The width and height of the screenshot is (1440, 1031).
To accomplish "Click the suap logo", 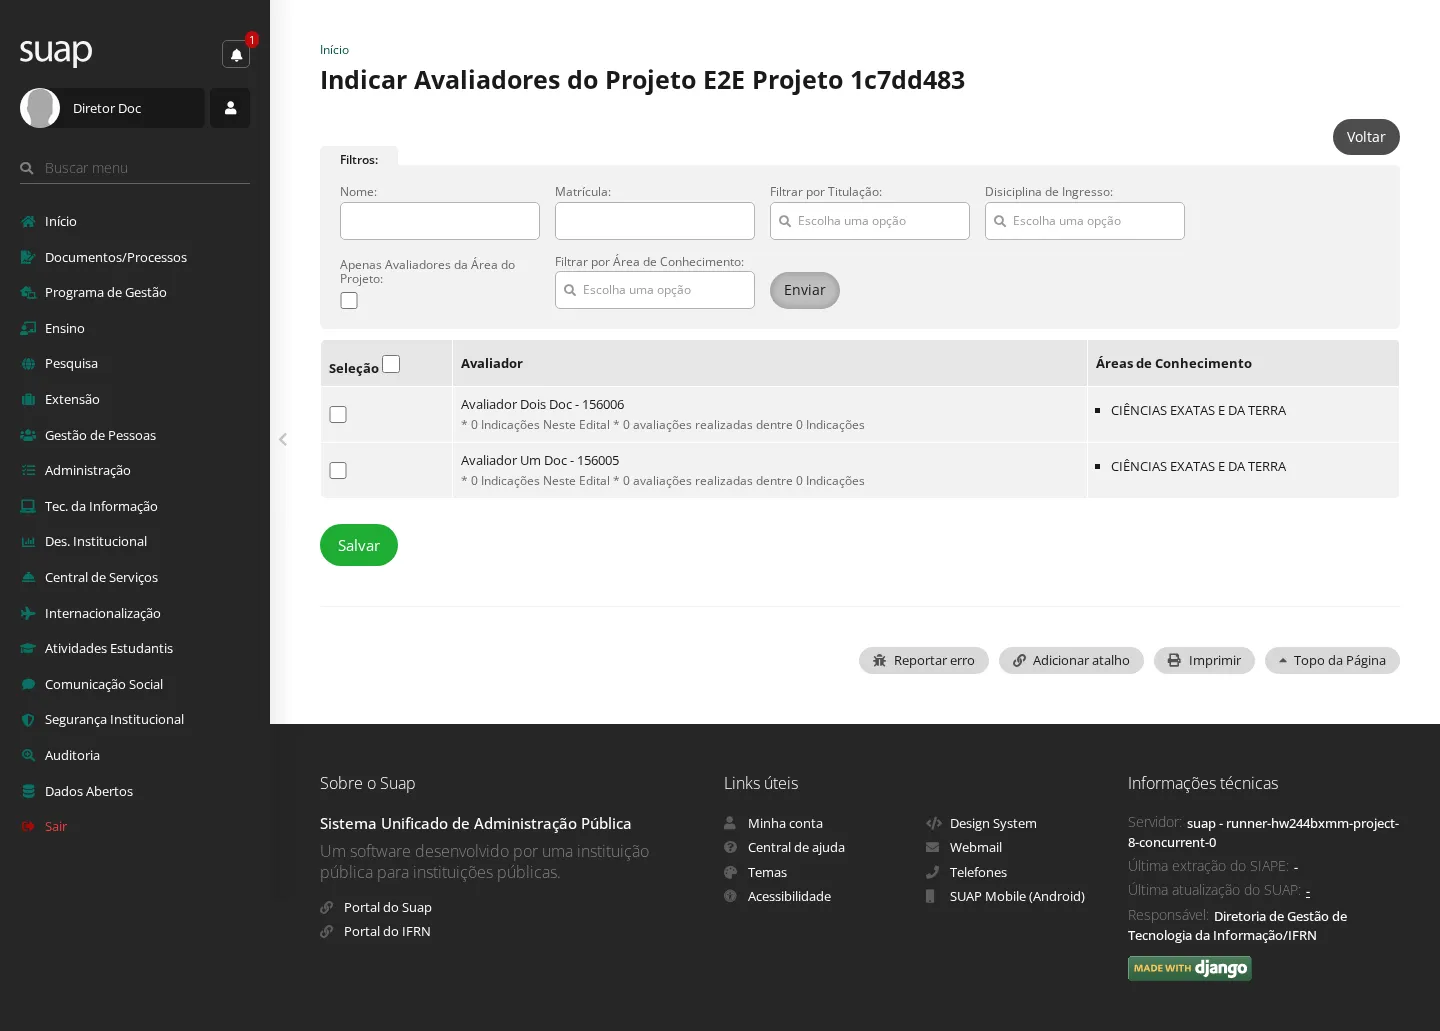I will click(56, 51).
